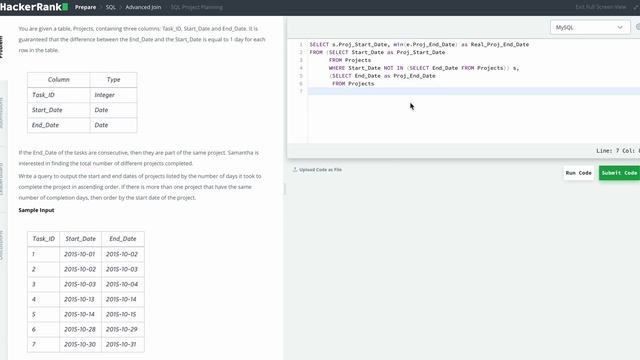Click editor line 4 WHERE Start_Date NOT IN

coord(424,68)
